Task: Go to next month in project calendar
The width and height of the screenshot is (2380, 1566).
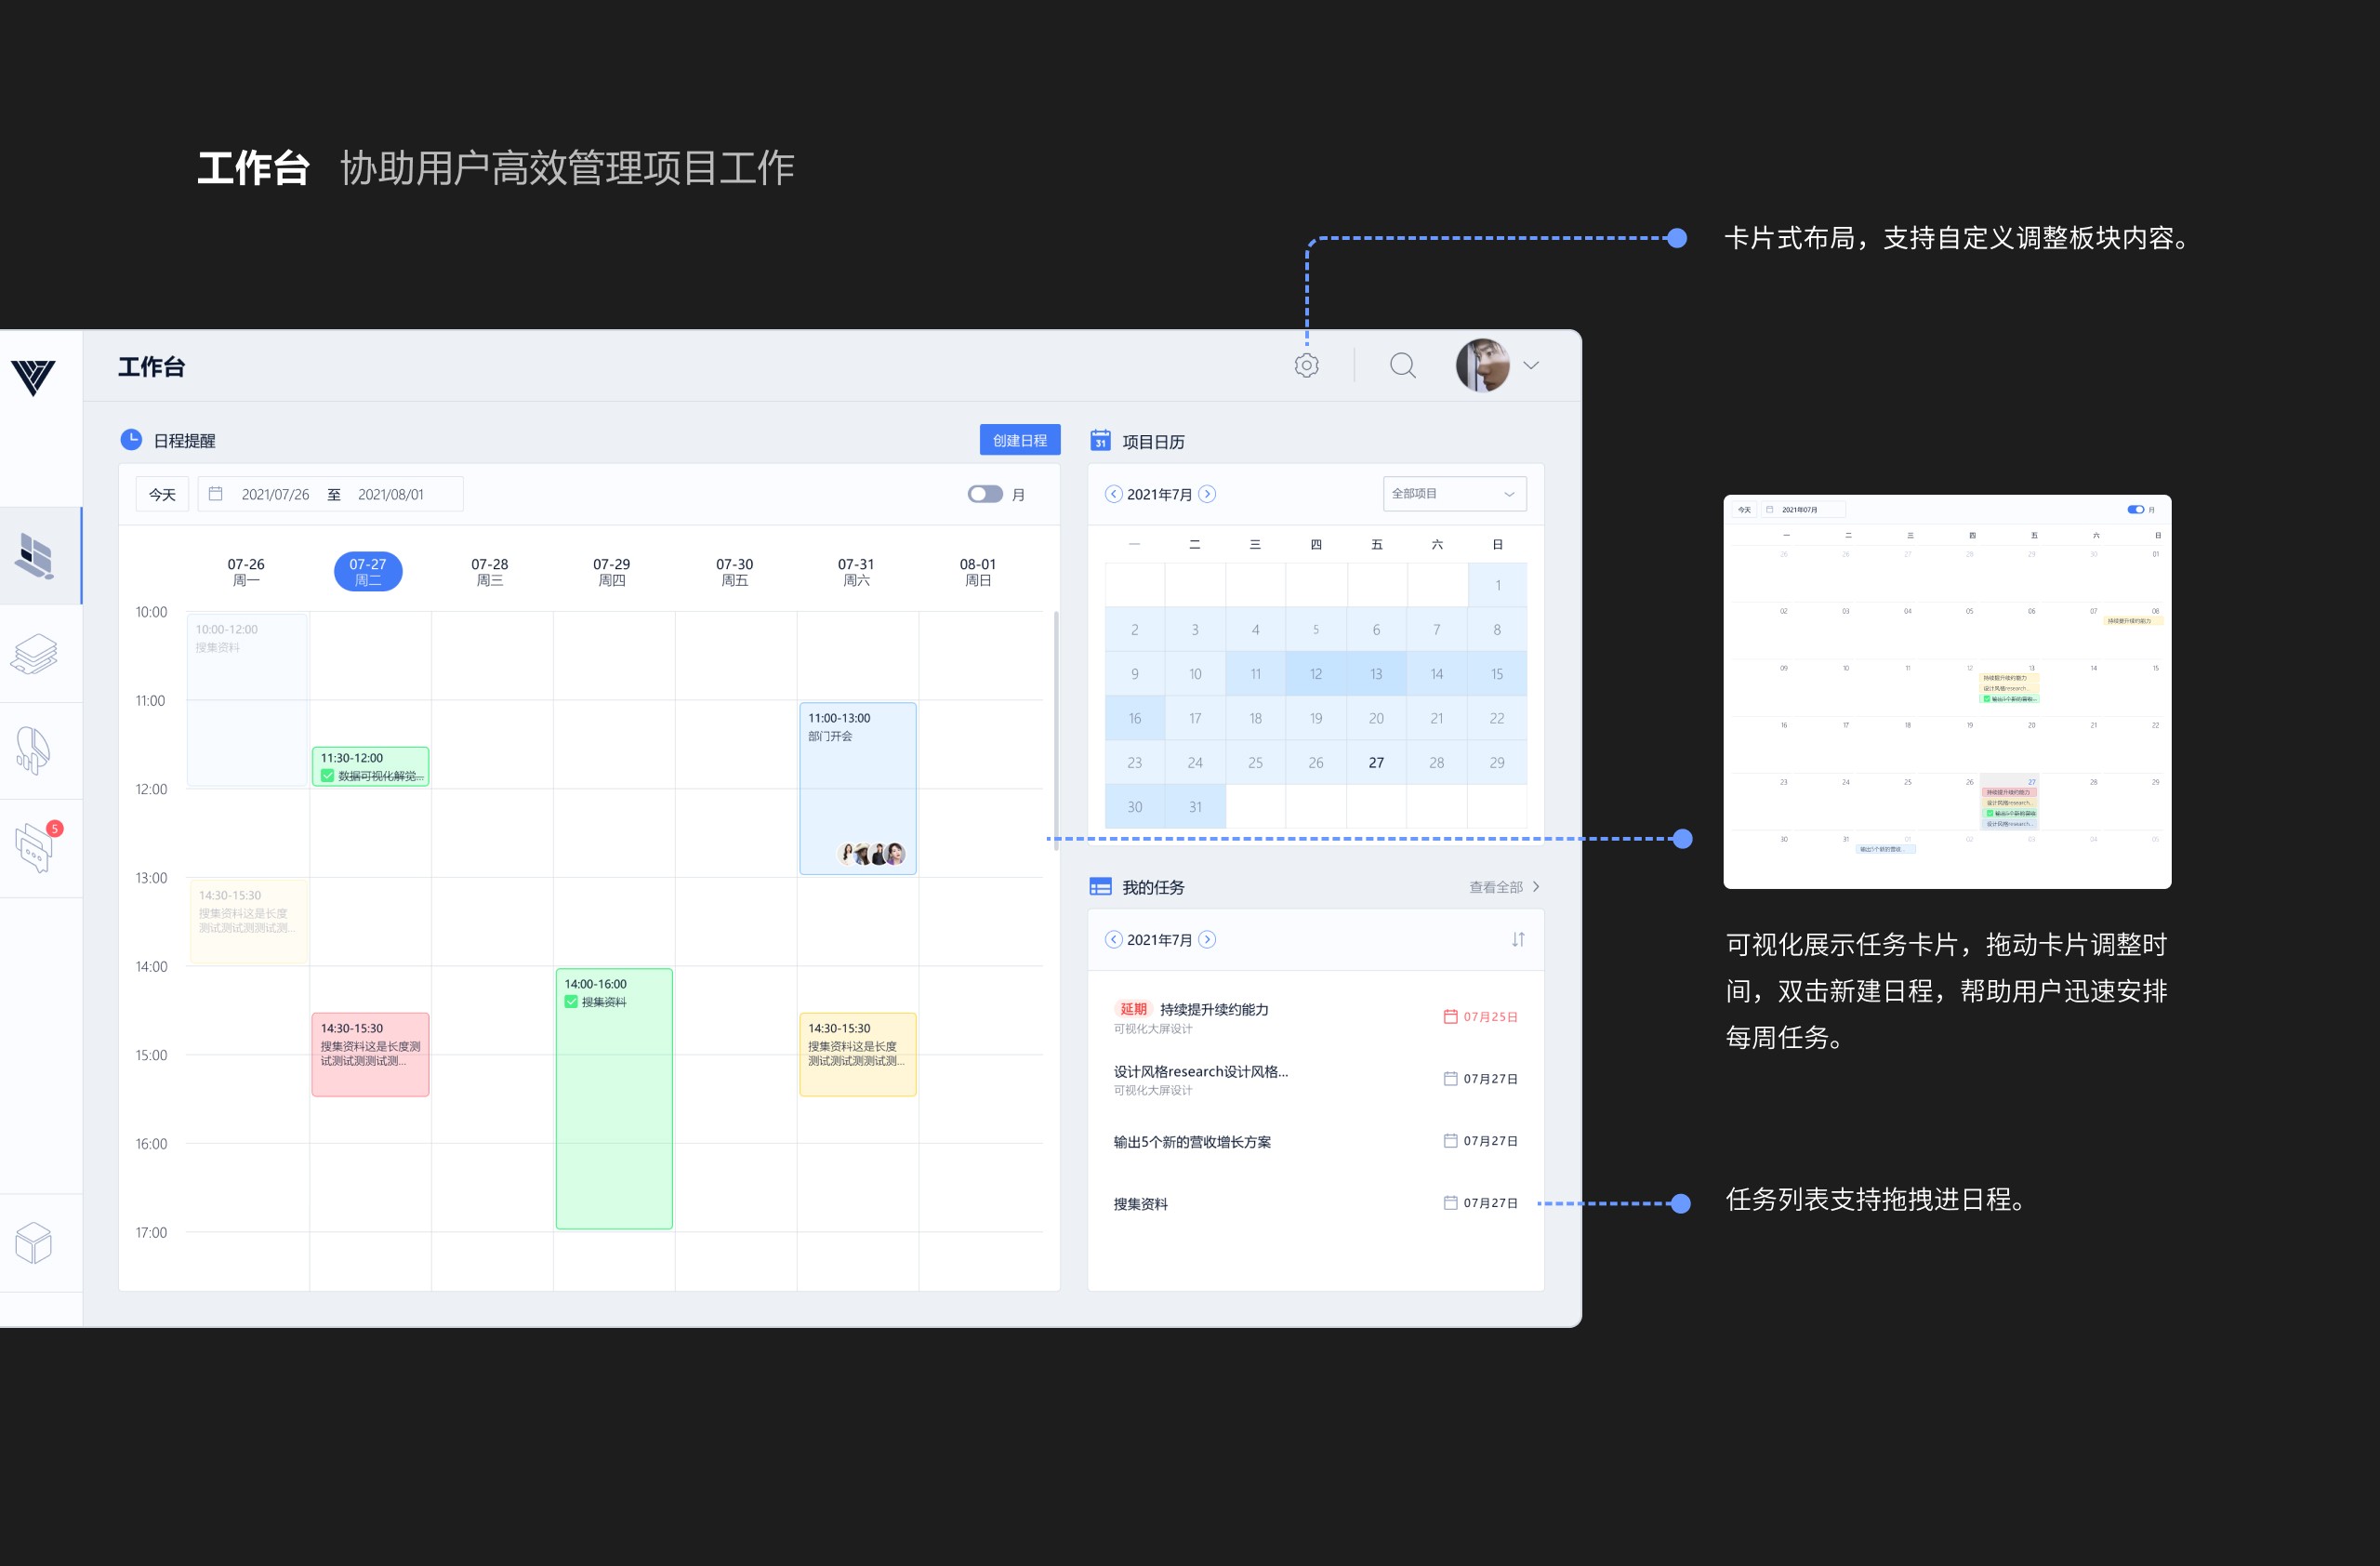Action: pyautogui.click(x=1207, y=494)
